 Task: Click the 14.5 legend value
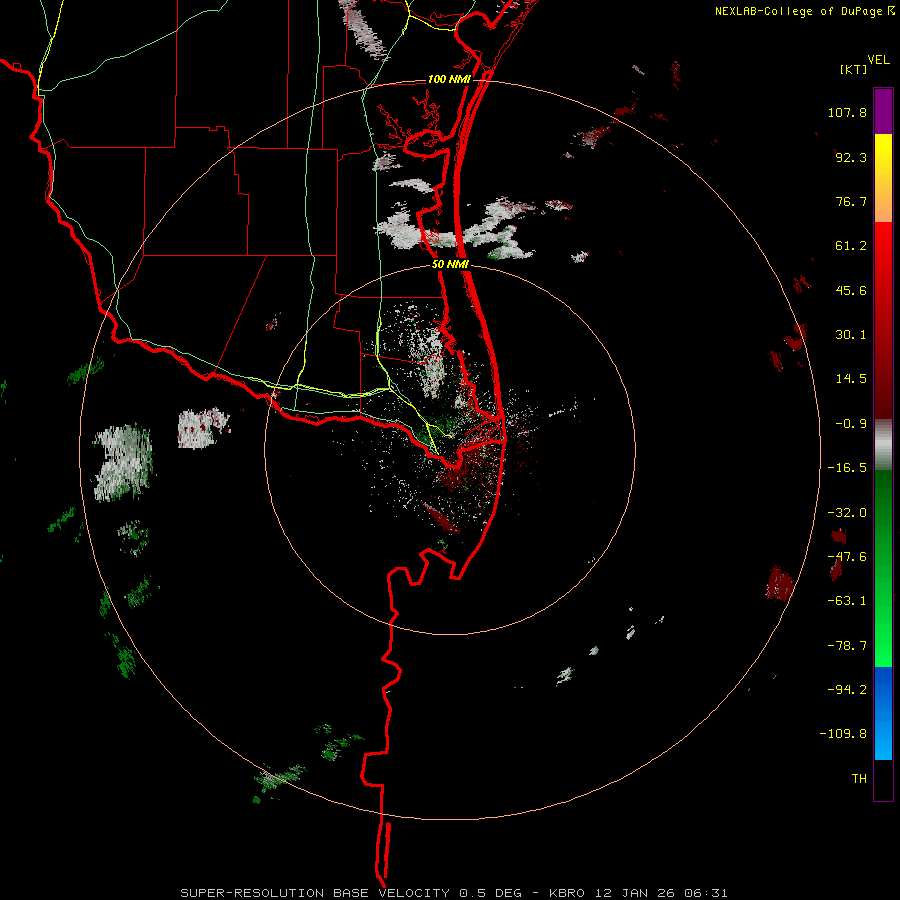851,379
